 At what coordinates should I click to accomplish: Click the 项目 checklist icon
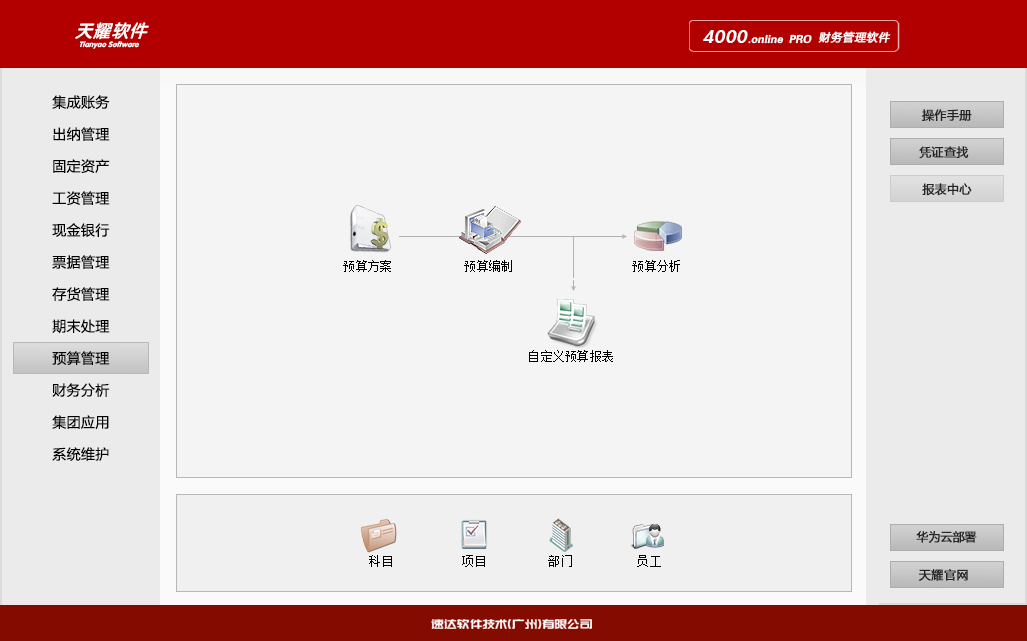(x=474, y=535)
